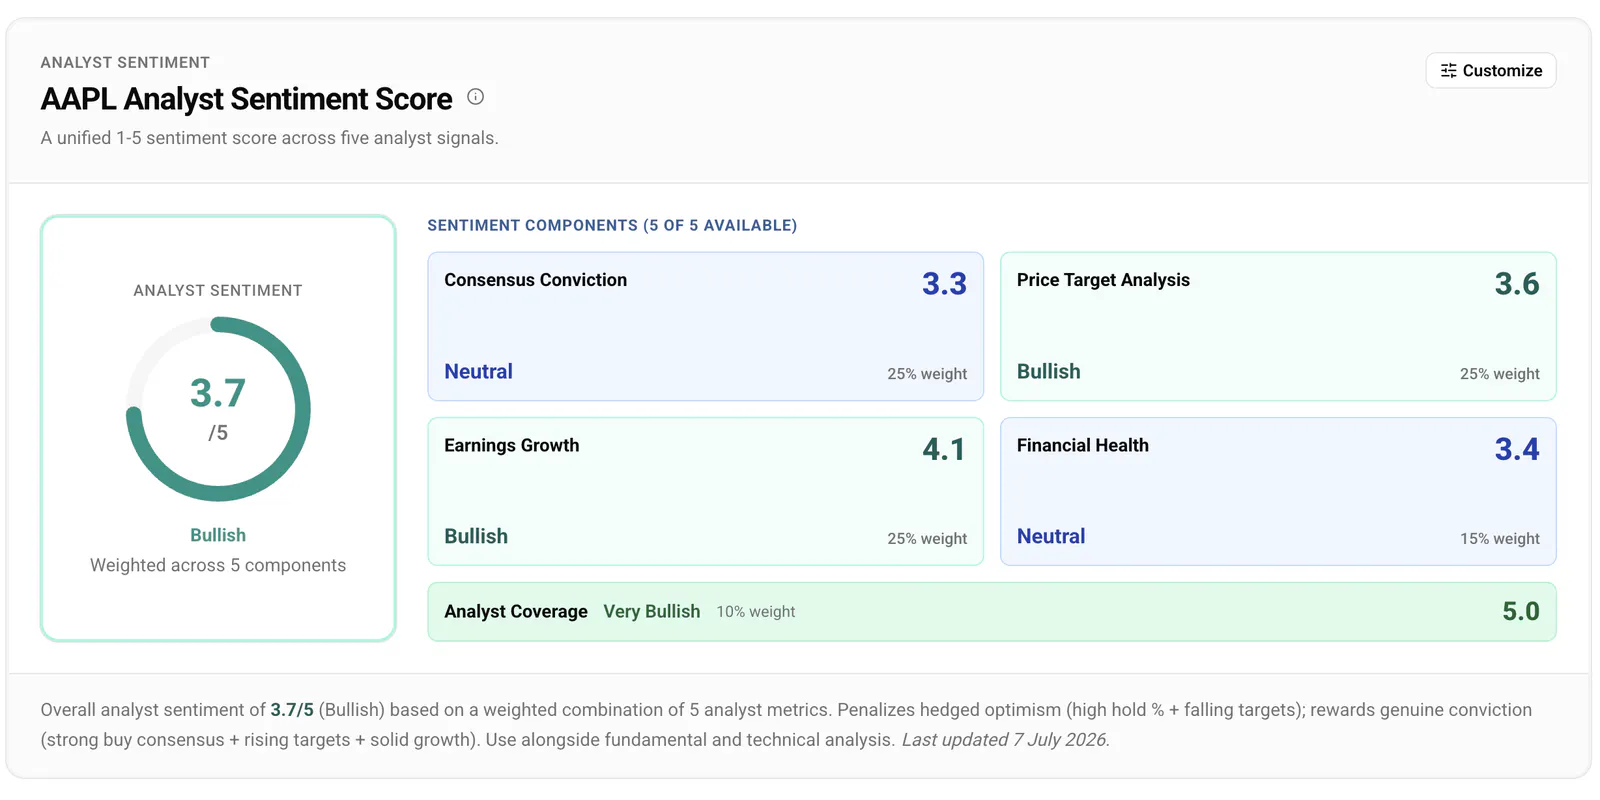
Task: Click the Sentiment Components heading
Action: pyautogui.click(x=612, y=225)
